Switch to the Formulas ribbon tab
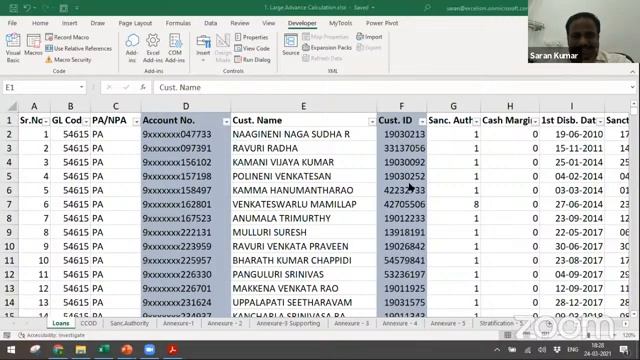 click(x=178, y=23)
